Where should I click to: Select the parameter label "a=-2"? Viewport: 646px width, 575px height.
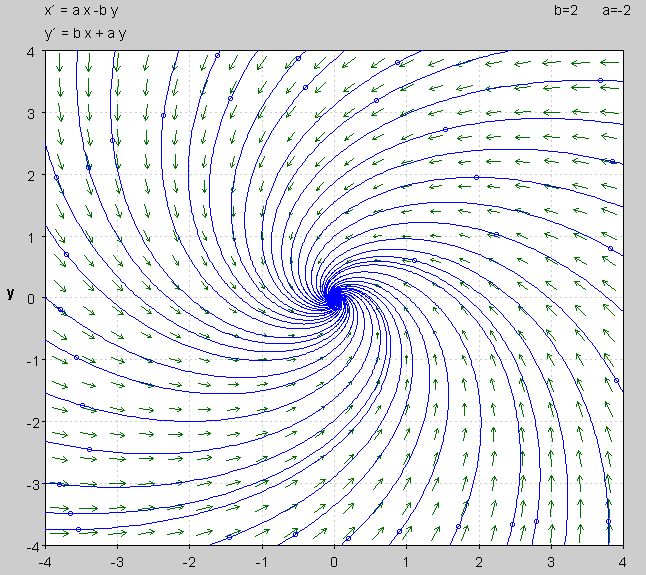point(616,10)
